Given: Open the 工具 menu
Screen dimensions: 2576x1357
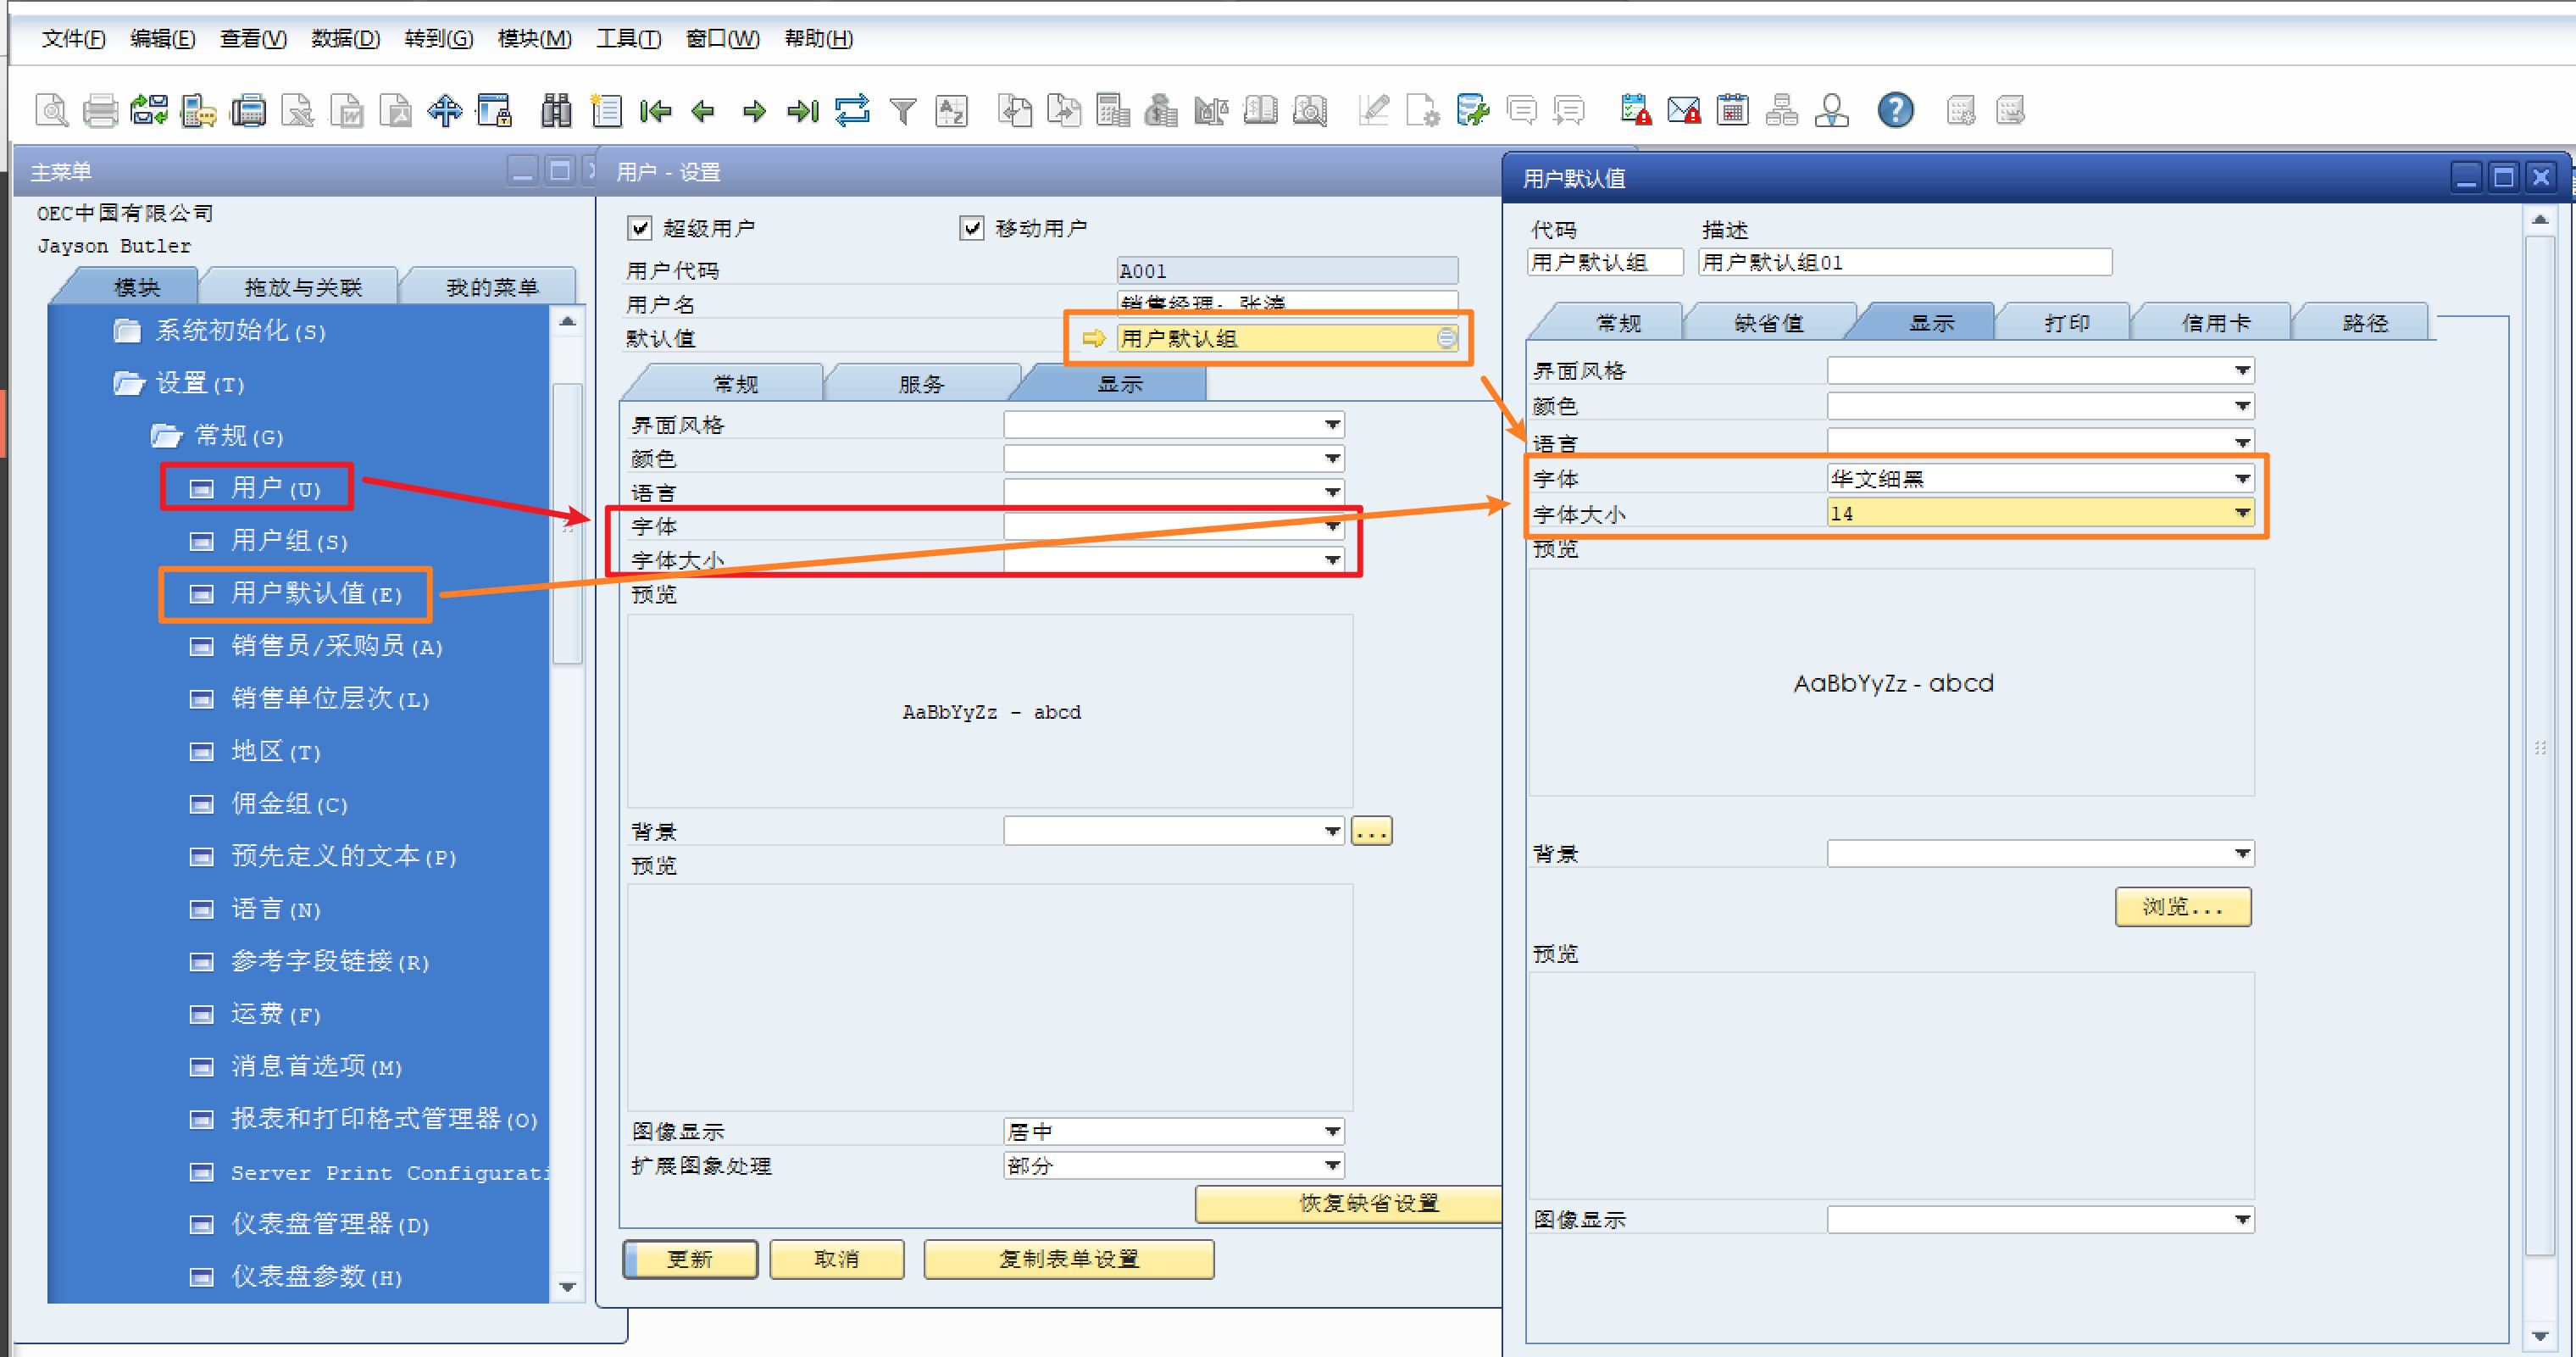Looking at the screenshot, I should pos(628,38).
